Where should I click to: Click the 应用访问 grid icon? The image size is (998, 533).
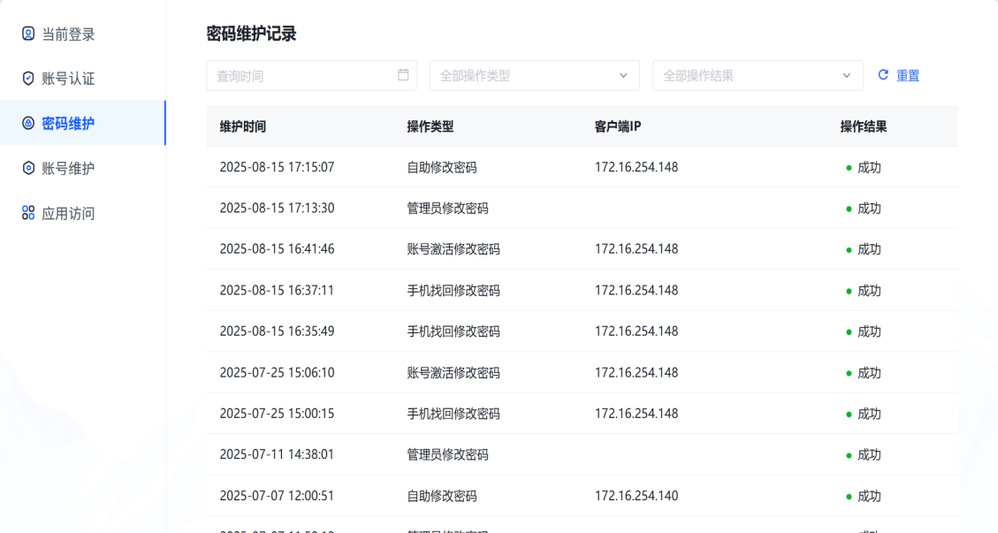tap(28, 213)
